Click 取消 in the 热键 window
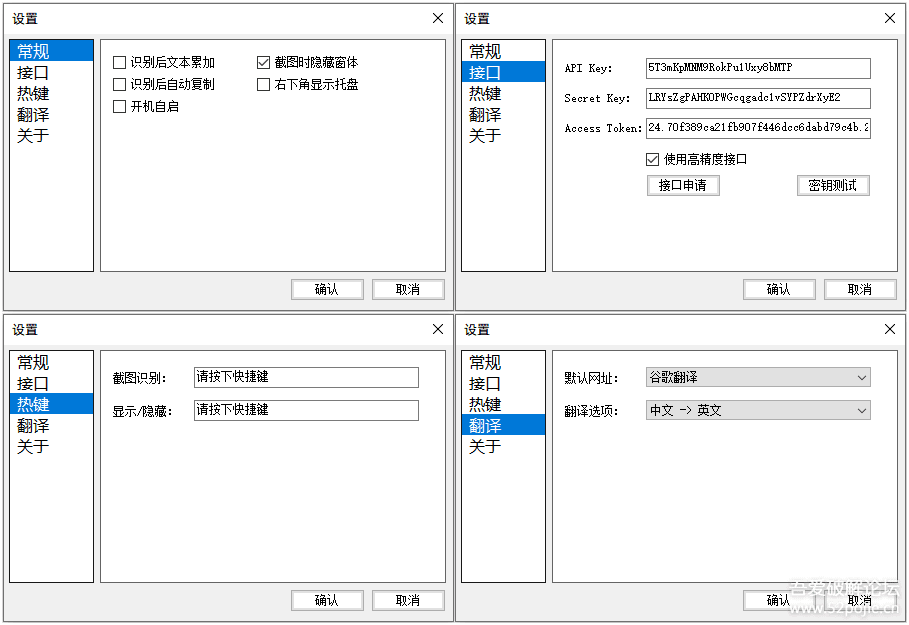 pos(408,600)
